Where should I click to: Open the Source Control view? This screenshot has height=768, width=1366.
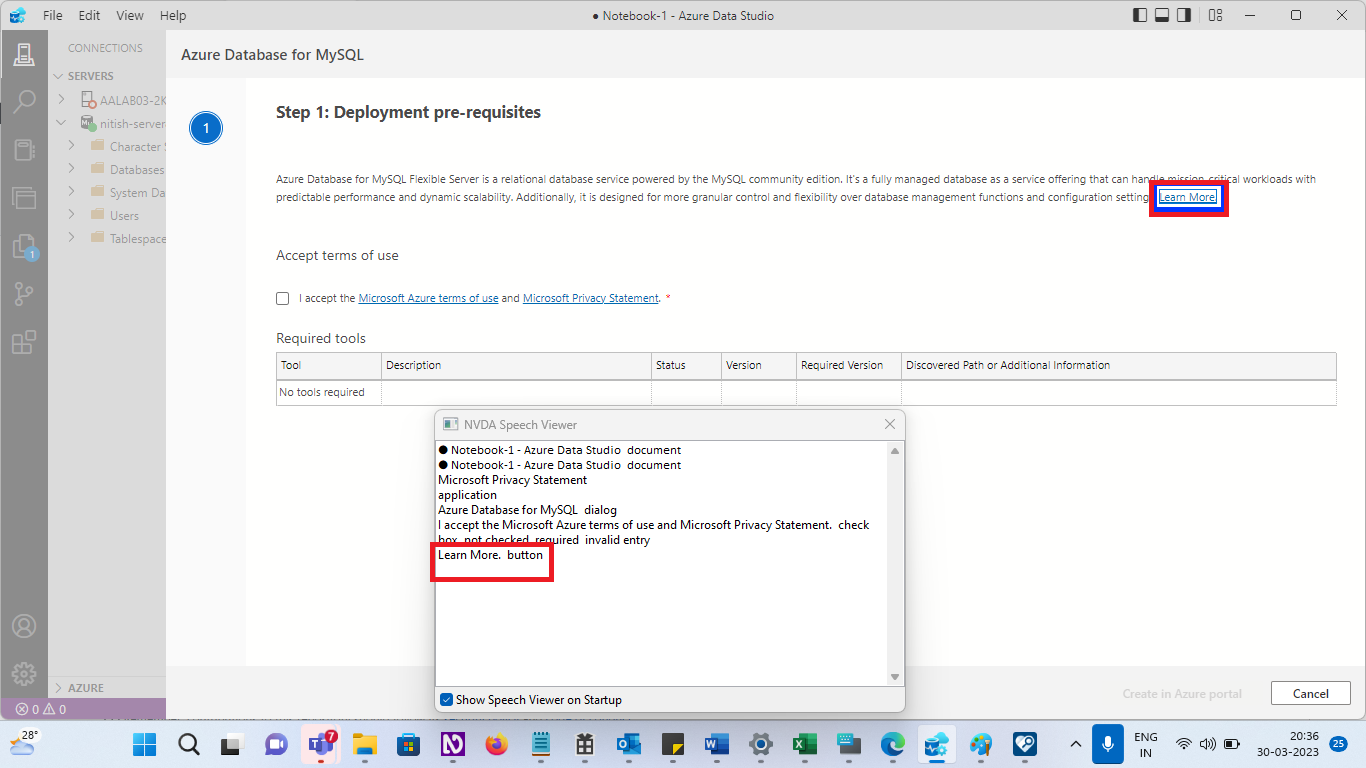[24, 293]
